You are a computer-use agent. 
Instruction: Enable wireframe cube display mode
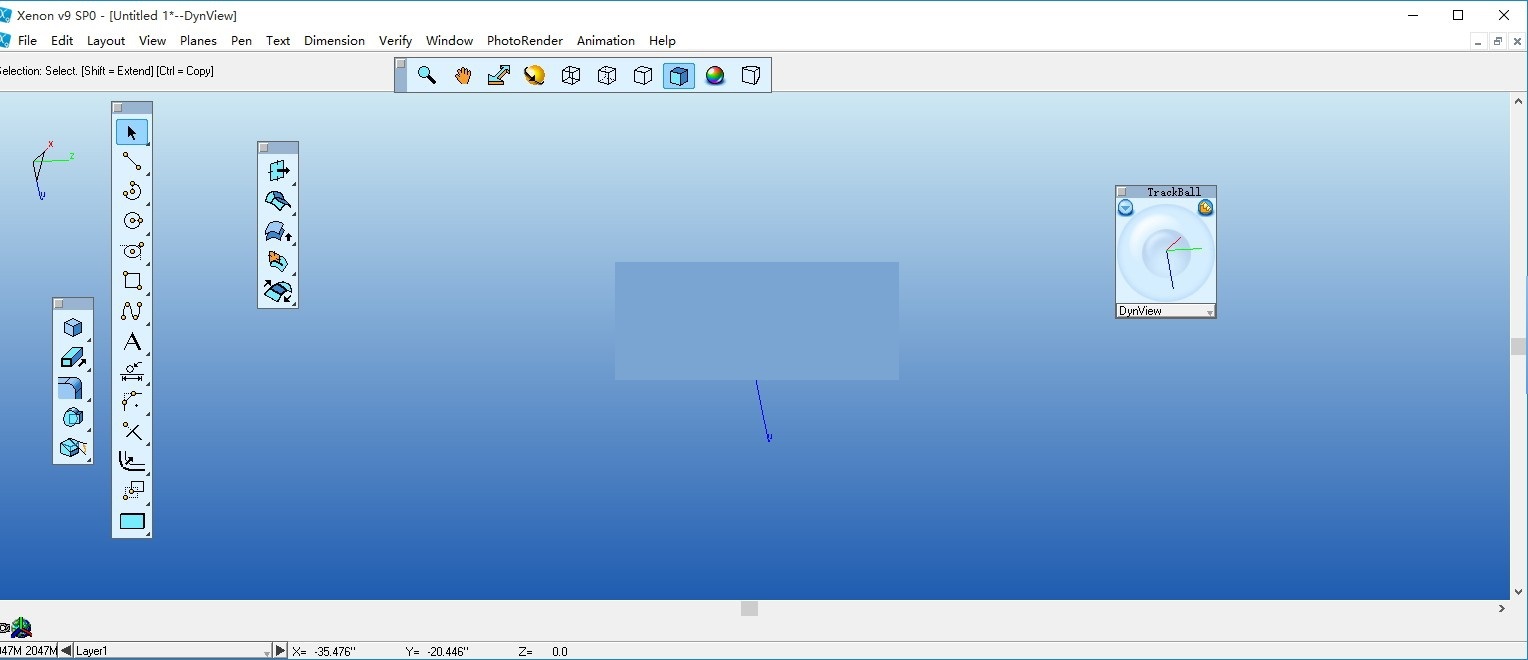coord(571,75)
